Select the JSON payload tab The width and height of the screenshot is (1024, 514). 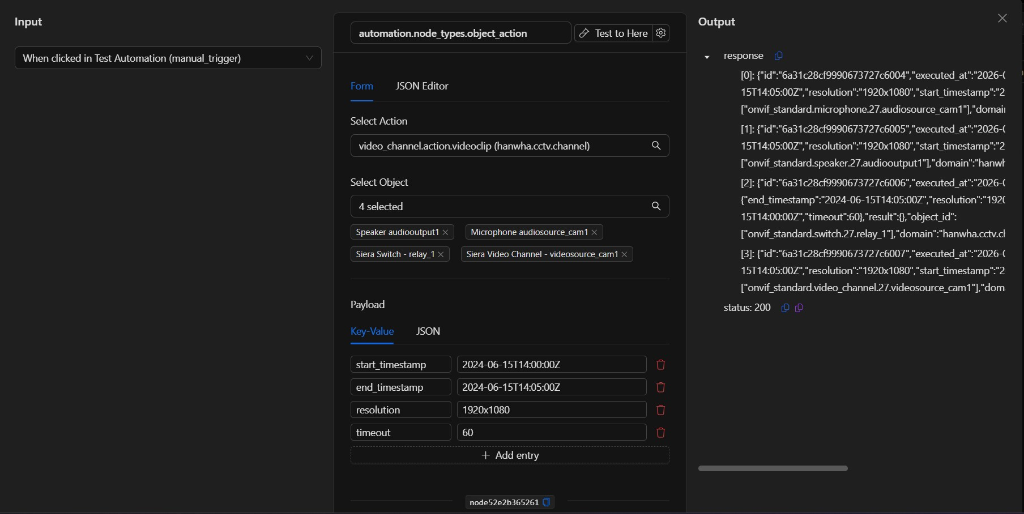(428, 331)
